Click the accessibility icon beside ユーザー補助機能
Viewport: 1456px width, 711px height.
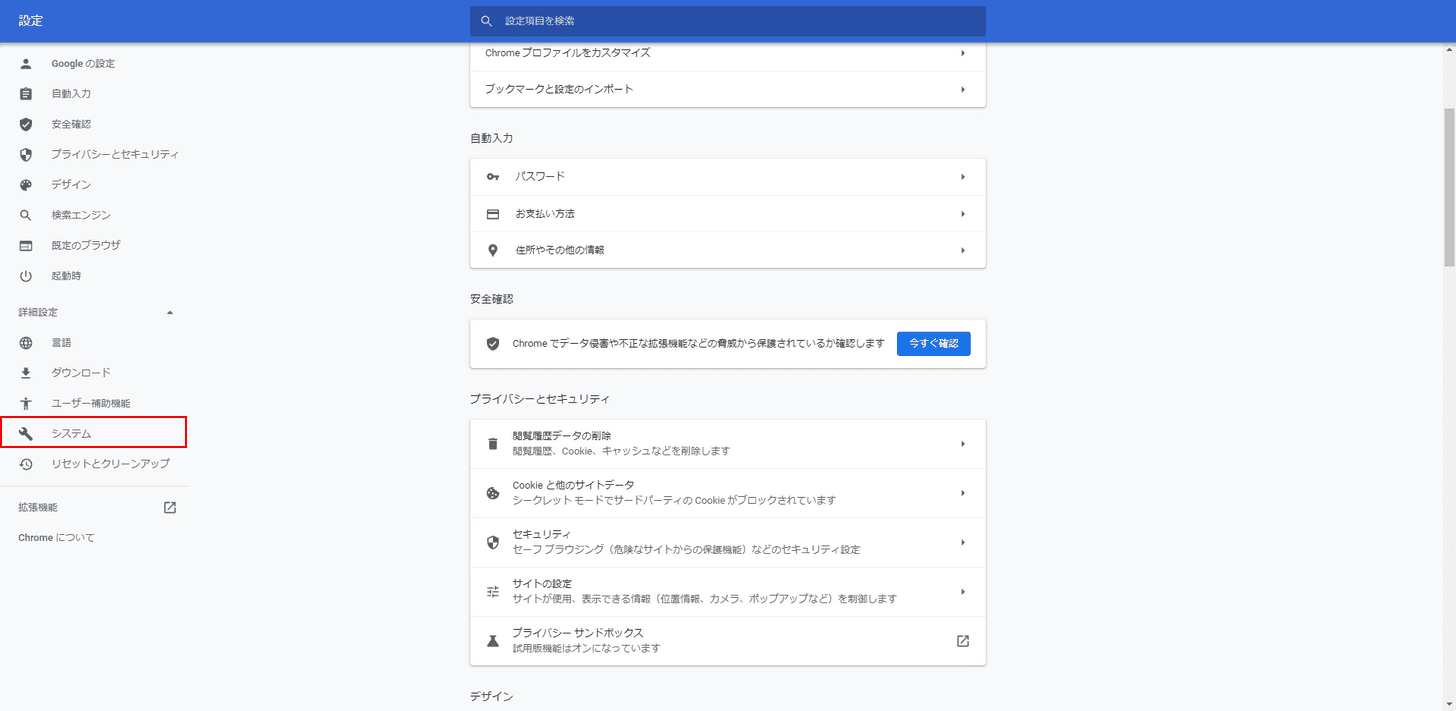click(x=26, y=403)
